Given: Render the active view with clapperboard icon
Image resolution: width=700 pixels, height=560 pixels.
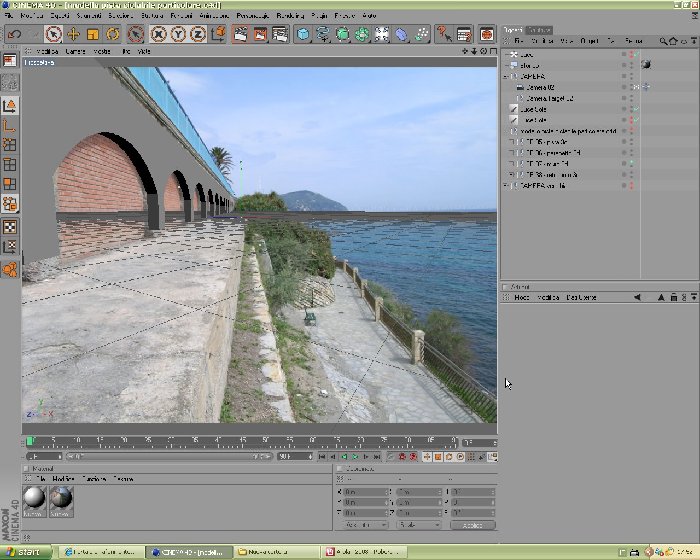Looking at the screenshot, I should tap(241, 34).
